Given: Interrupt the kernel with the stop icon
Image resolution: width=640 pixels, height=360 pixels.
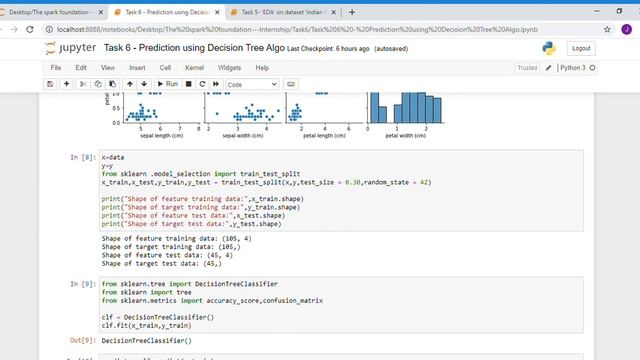Looking at the screenshot, I should [x=189, y=84].
